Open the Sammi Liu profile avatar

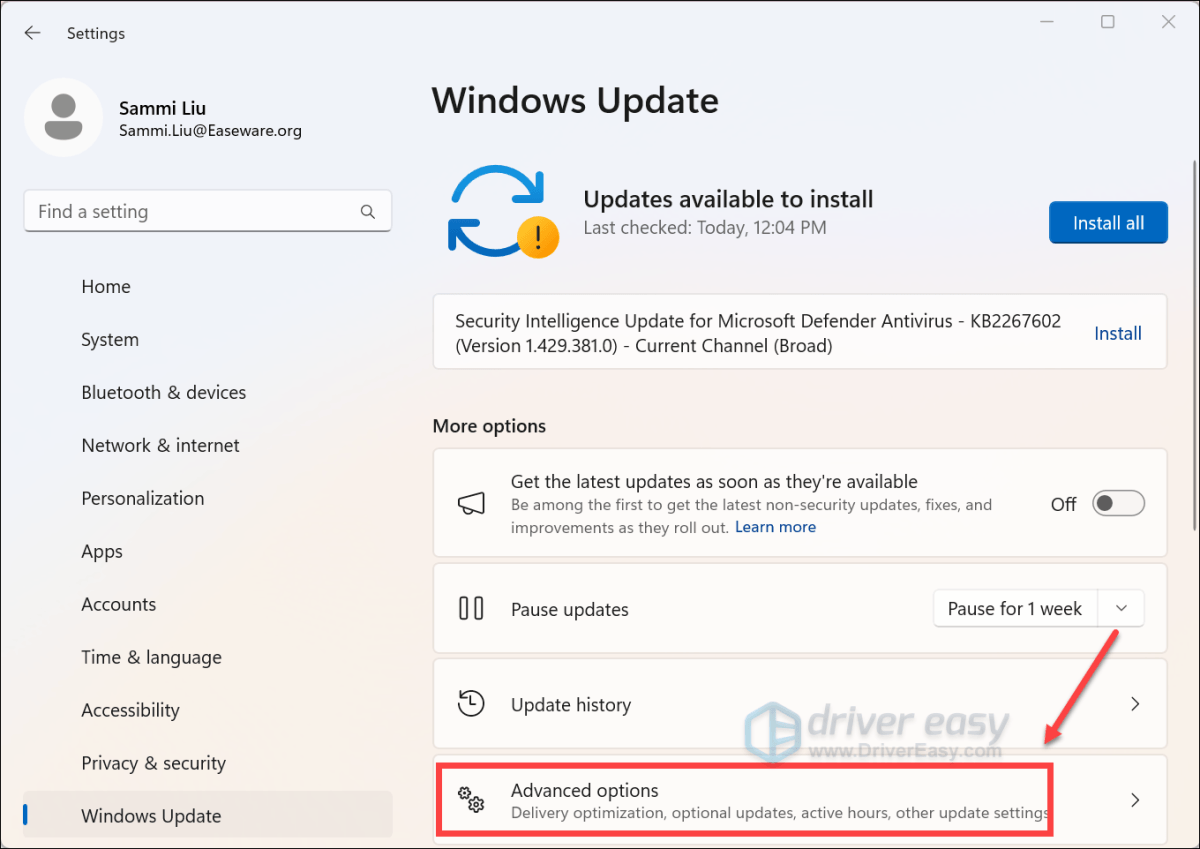point(63,117)
